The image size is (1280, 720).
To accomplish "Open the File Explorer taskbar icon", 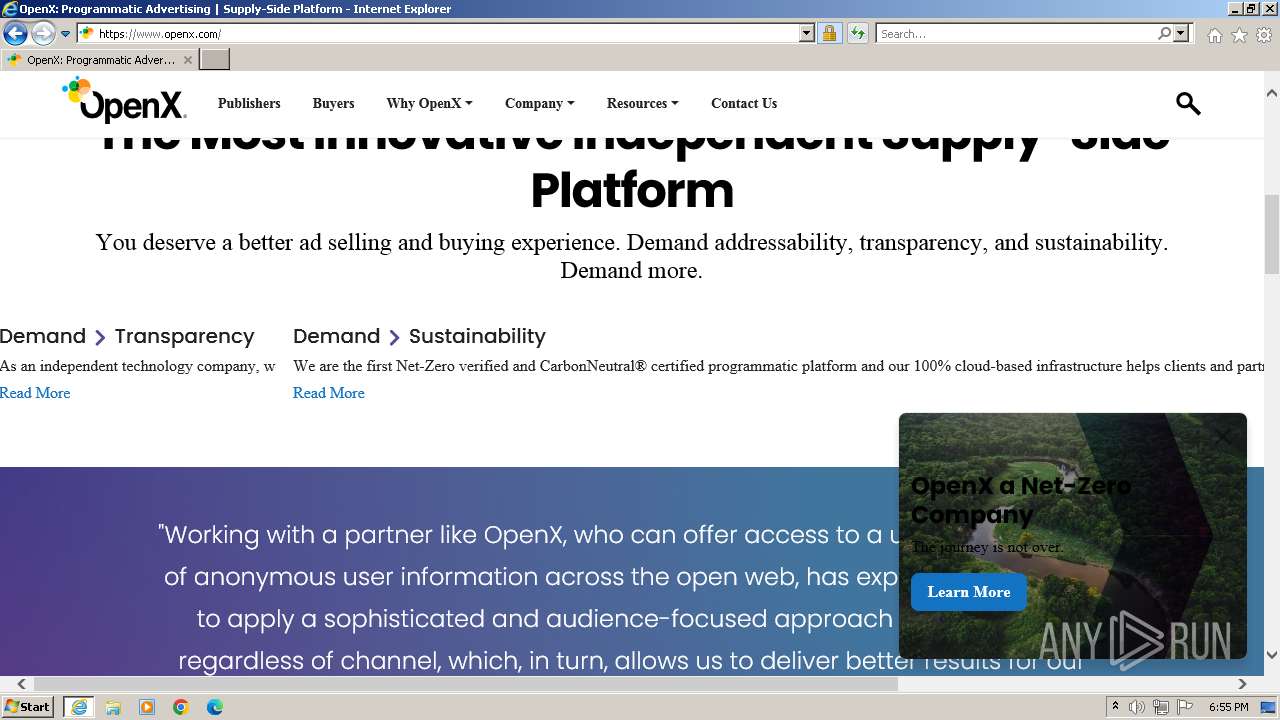I will click(x=113, y=707).
